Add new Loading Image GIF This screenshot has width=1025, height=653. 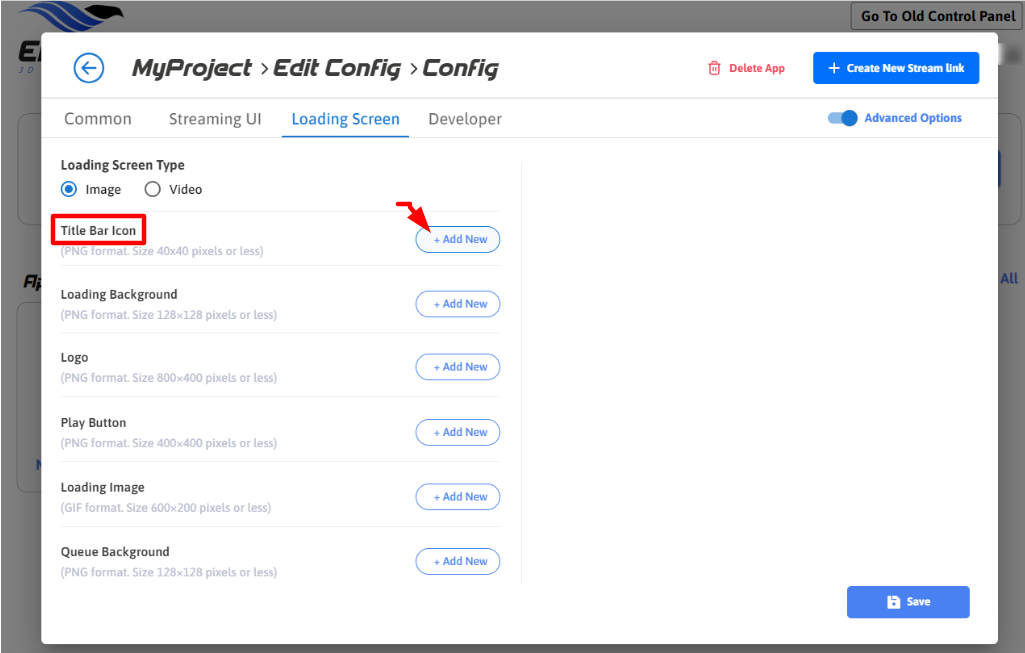(x=458, y=497)
